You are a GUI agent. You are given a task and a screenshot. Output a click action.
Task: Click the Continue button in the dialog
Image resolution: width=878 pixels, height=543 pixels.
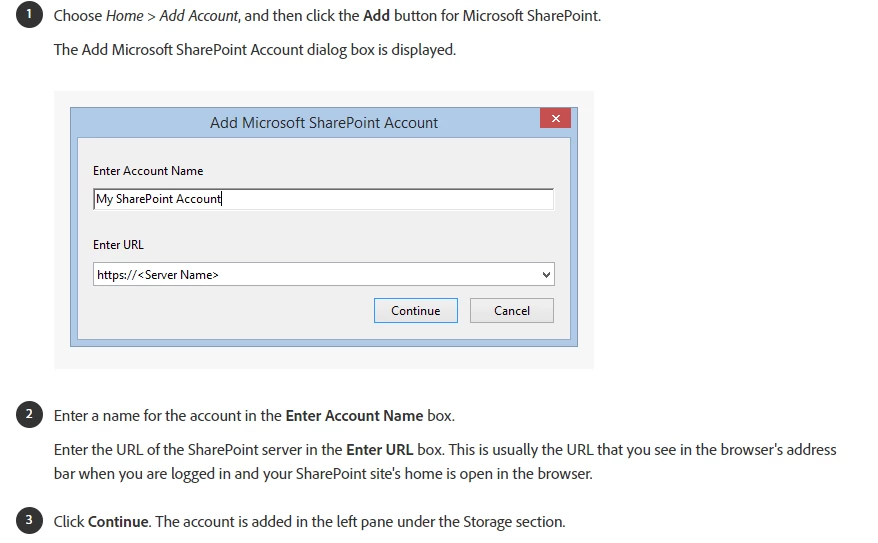click(415, 311)
